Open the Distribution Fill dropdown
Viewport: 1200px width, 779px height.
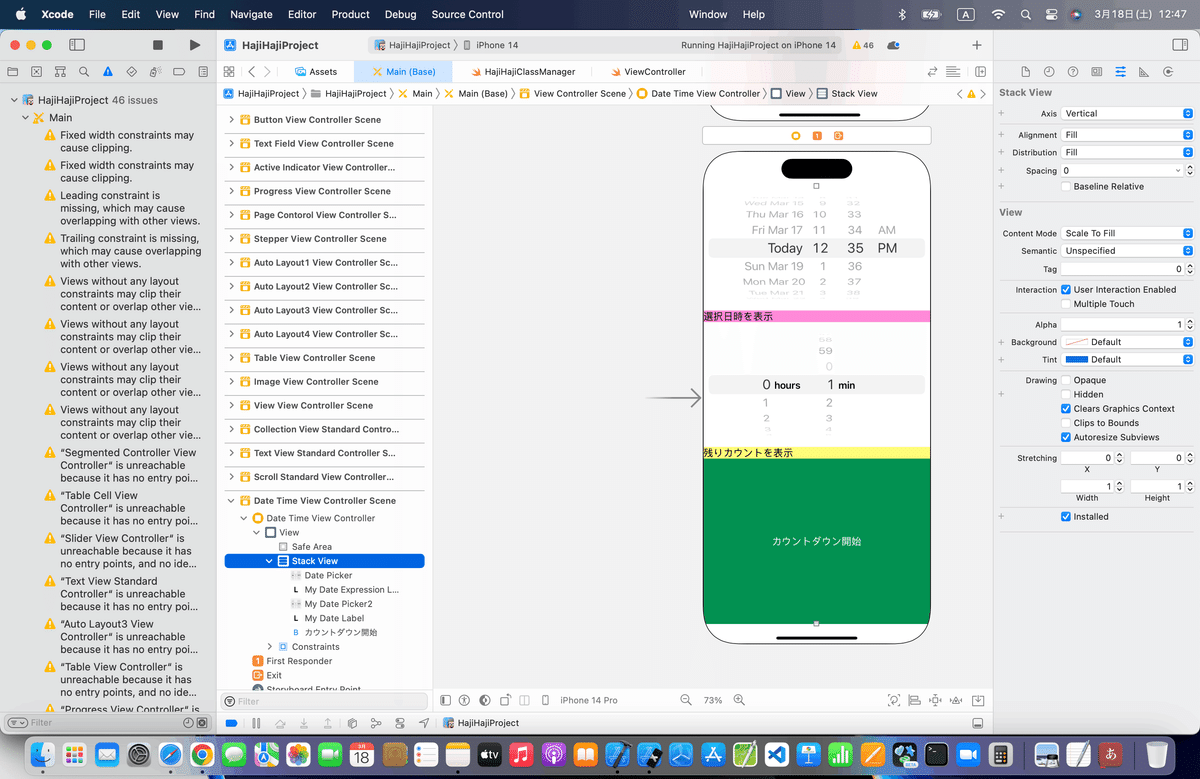pyautogui.click(x=1127, y=153)
